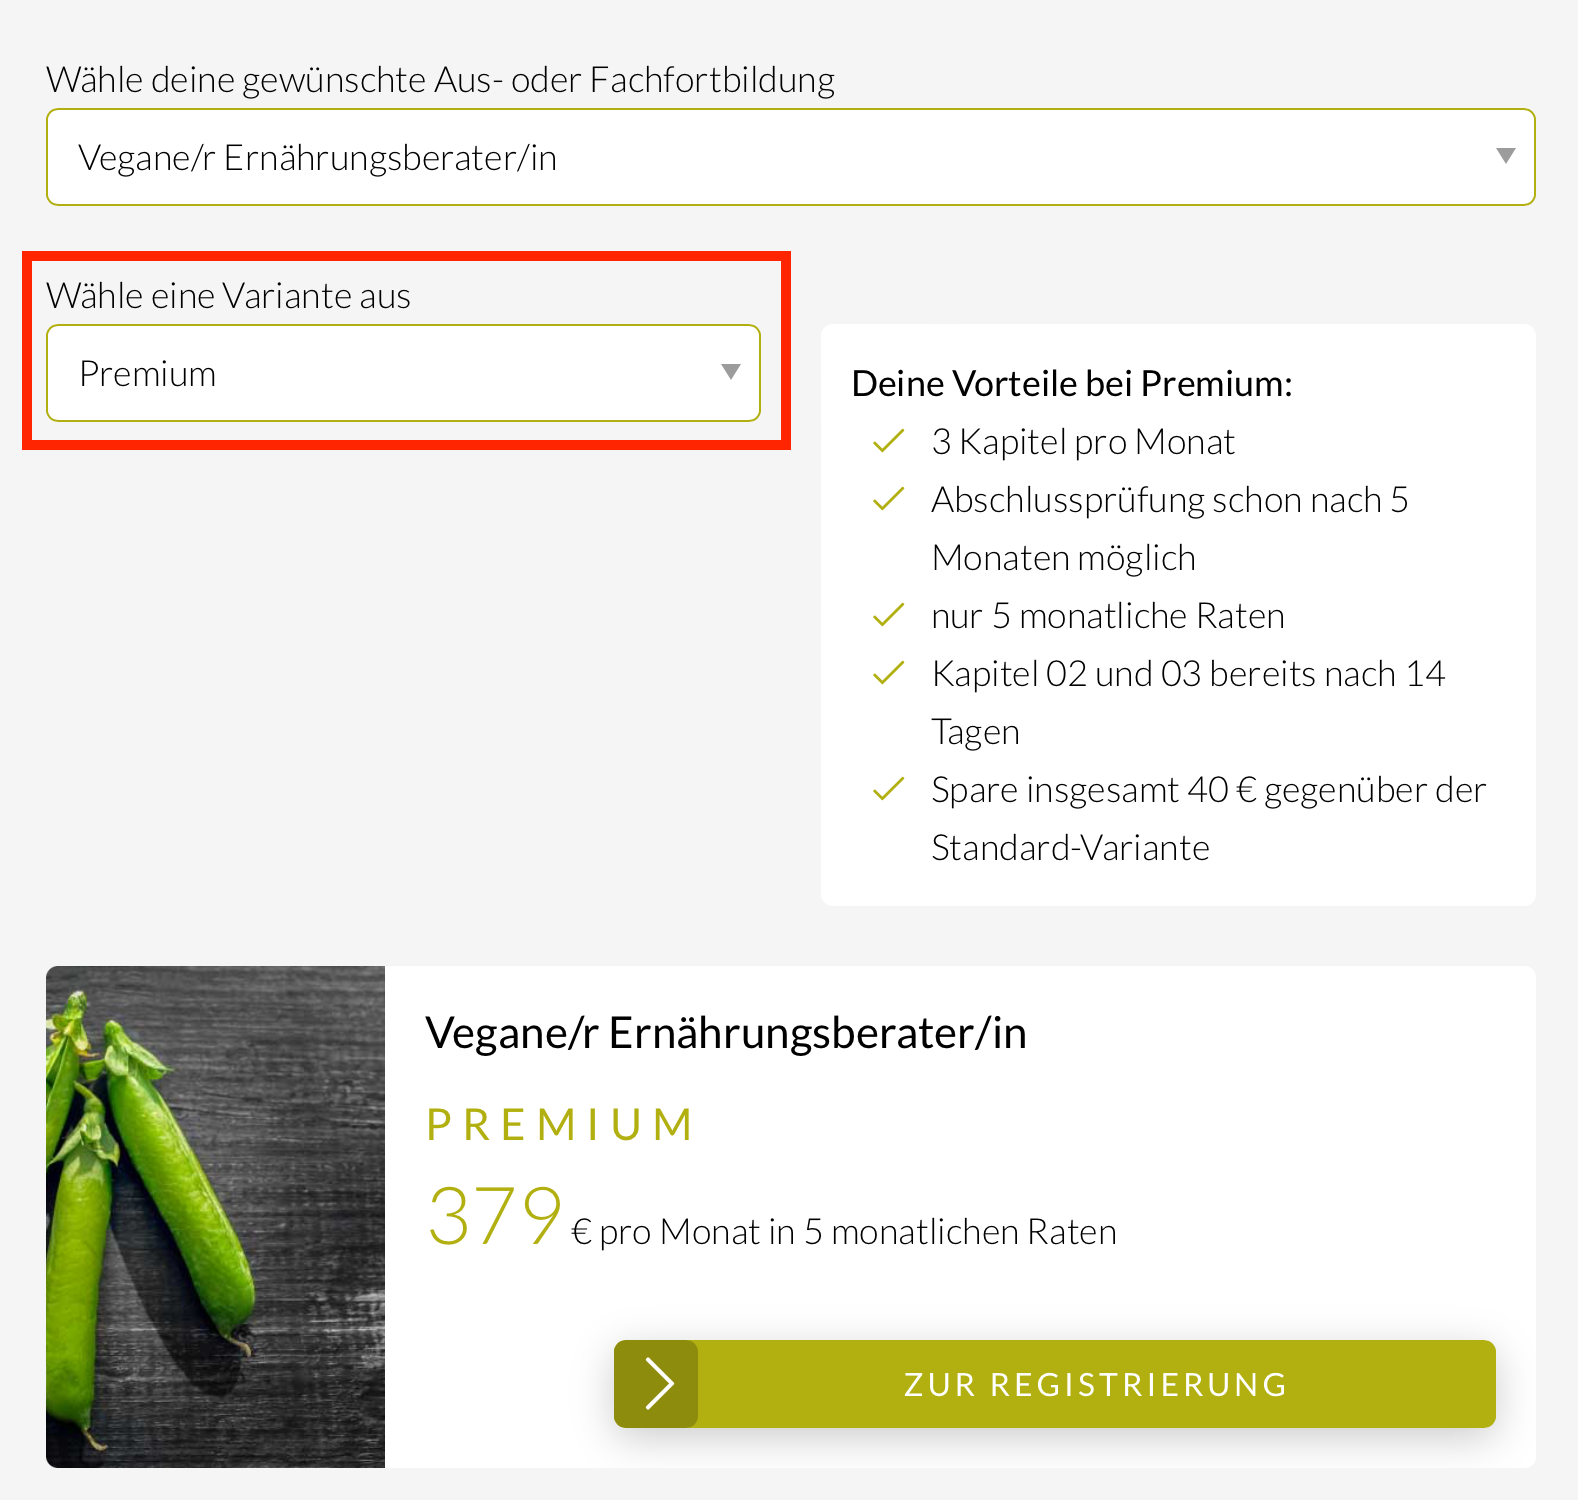Click the Wähle eine Variante aus label
The height and width of the screenshot is (1500, 1578).
tap(229, 296)
